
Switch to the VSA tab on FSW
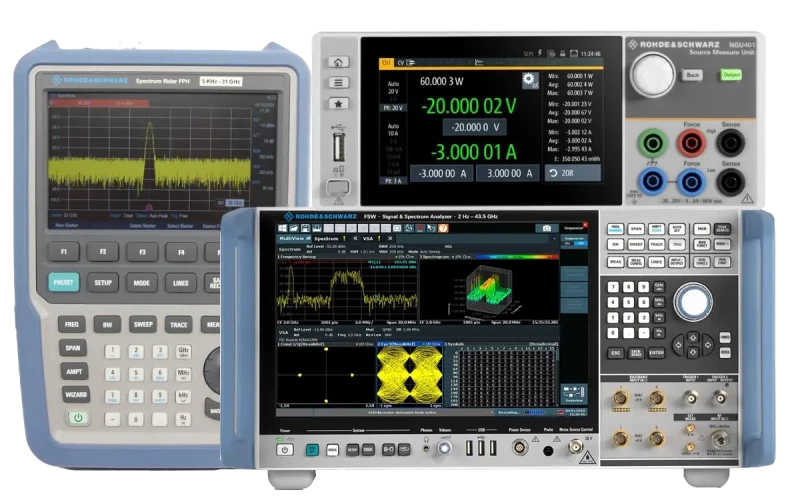click(372, 238)
